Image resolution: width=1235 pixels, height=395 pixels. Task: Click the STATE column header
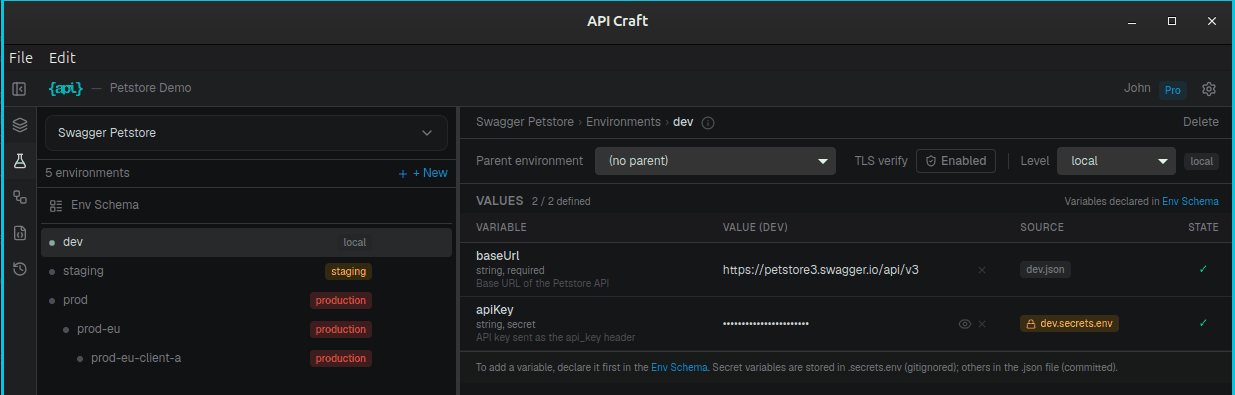tap(1203, 227)
